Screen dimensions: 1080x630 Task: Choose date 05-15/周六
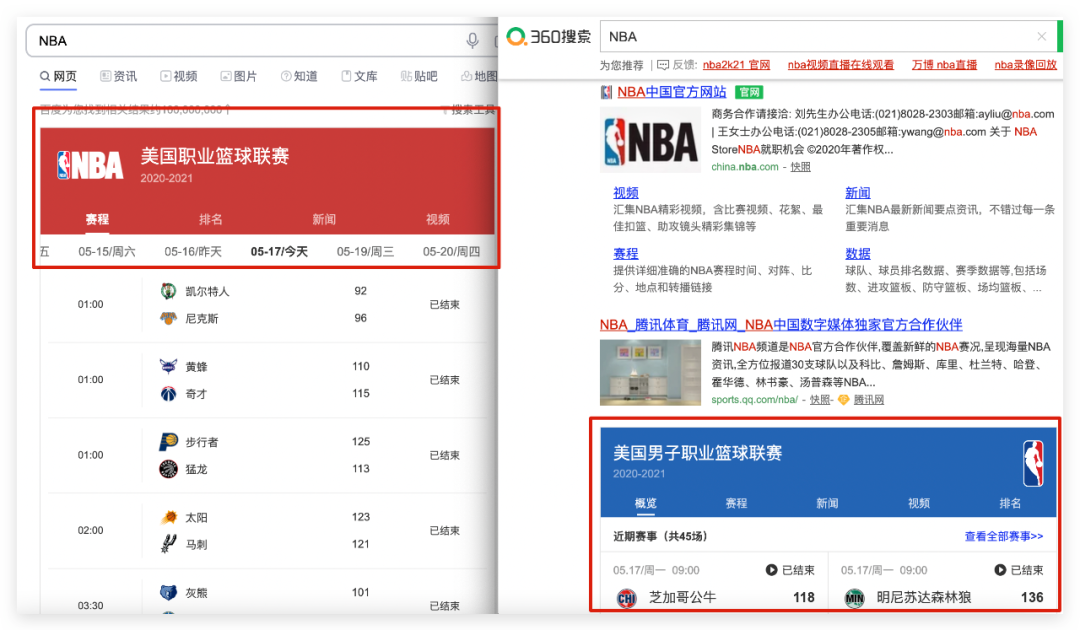point(107,252)
